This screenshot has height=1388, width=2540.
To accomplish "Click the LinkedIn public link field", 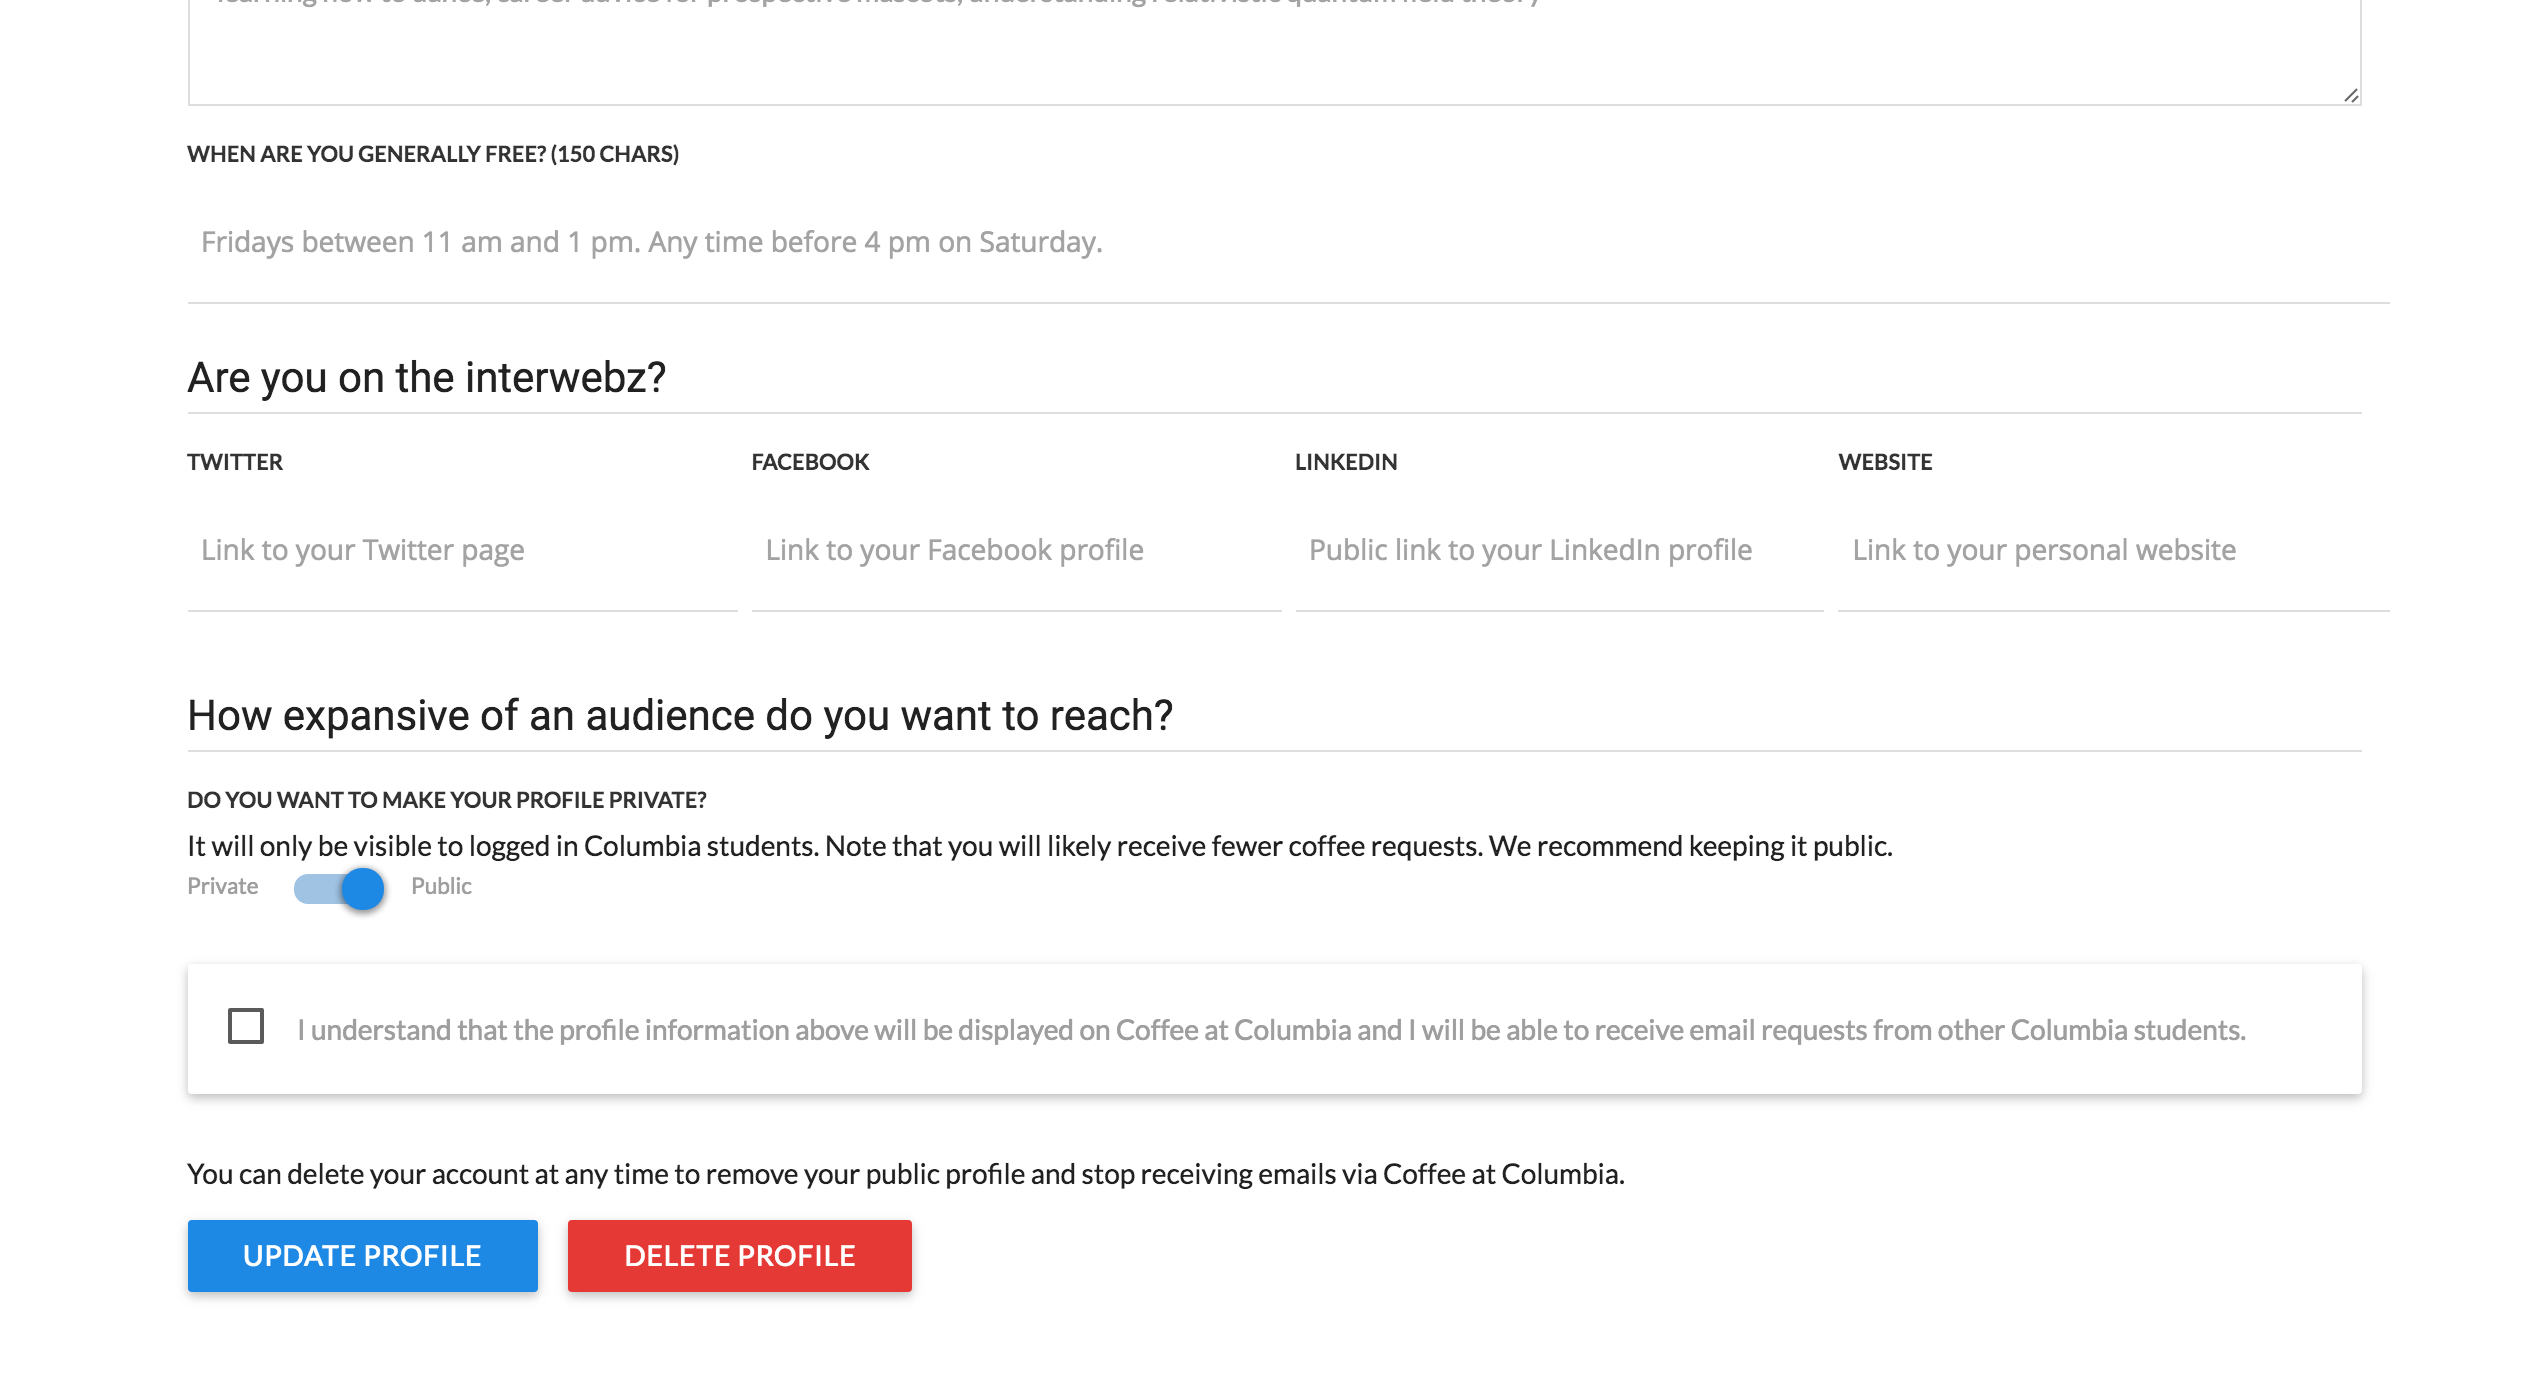I will 1558,551.
